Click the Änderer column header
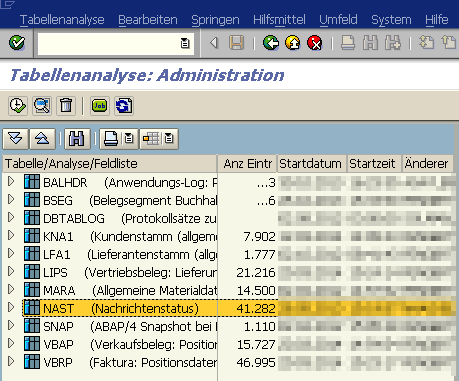The image size is (459, 381). tap(427, 164)
